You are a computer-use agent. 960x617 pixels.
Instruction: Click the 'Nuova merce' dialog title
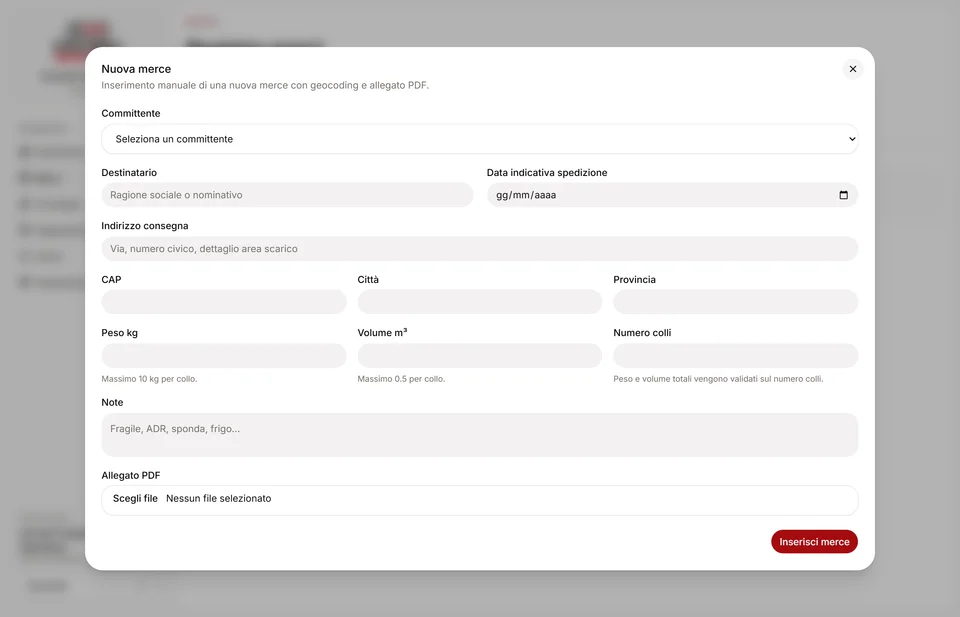tap(136, 69)
